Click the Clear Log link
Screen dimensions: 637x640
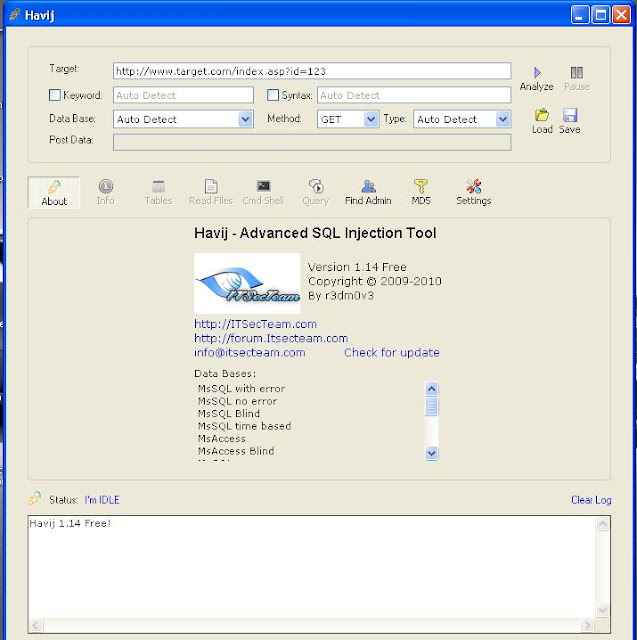pyautogui.click(x=591, y=500)
